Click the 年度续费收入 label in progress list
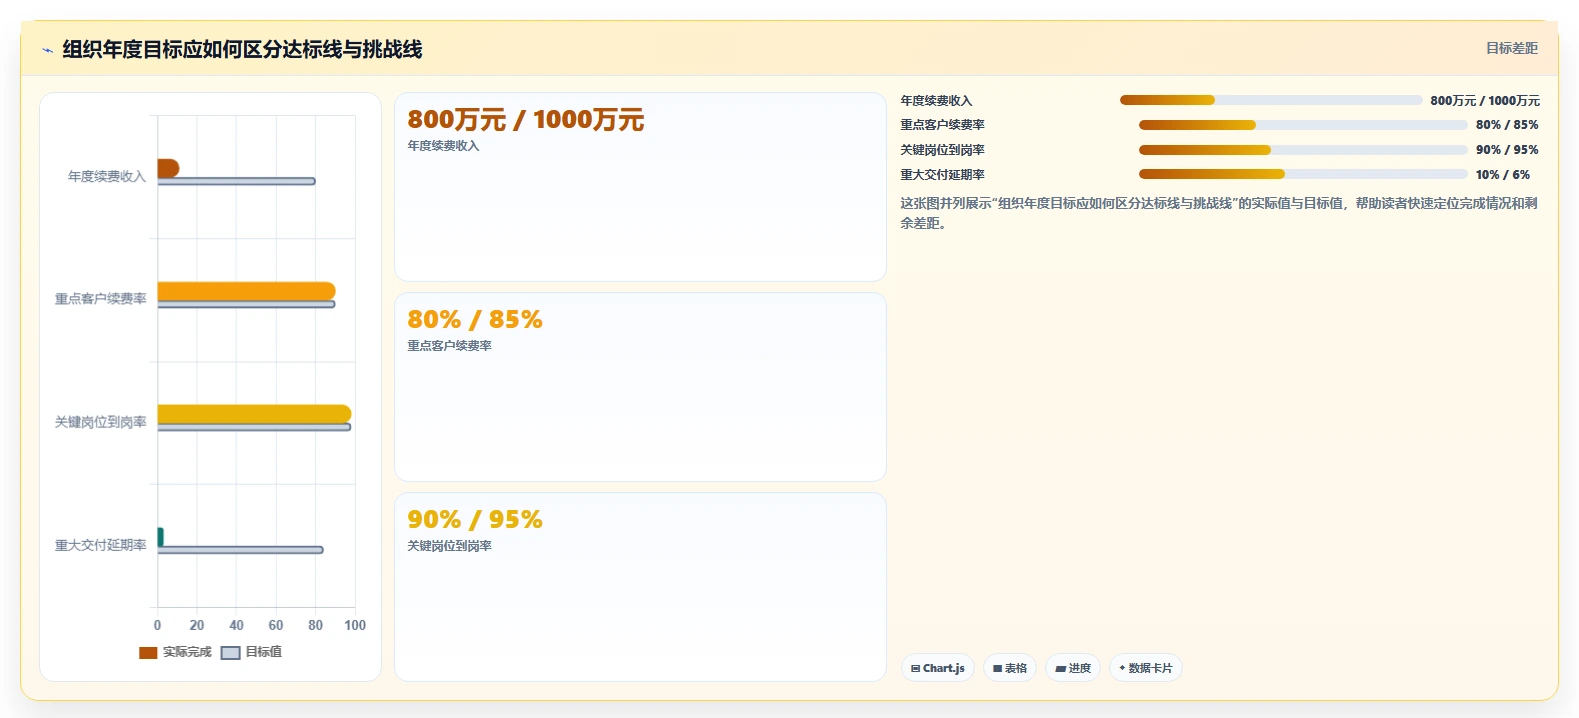The height and width of the screenshot is (718, 1579). 936,101
